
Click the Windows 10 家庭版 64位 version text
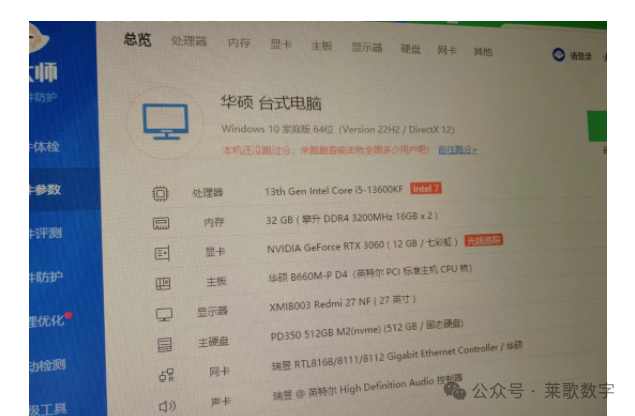tap(338, 129)
